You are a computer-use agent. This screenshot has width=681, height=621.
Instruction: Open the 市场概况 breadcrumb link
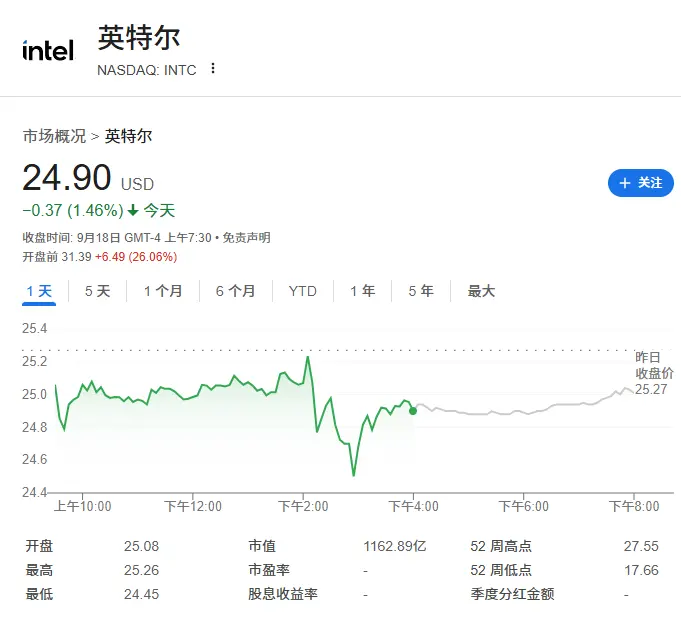[55, 136]
